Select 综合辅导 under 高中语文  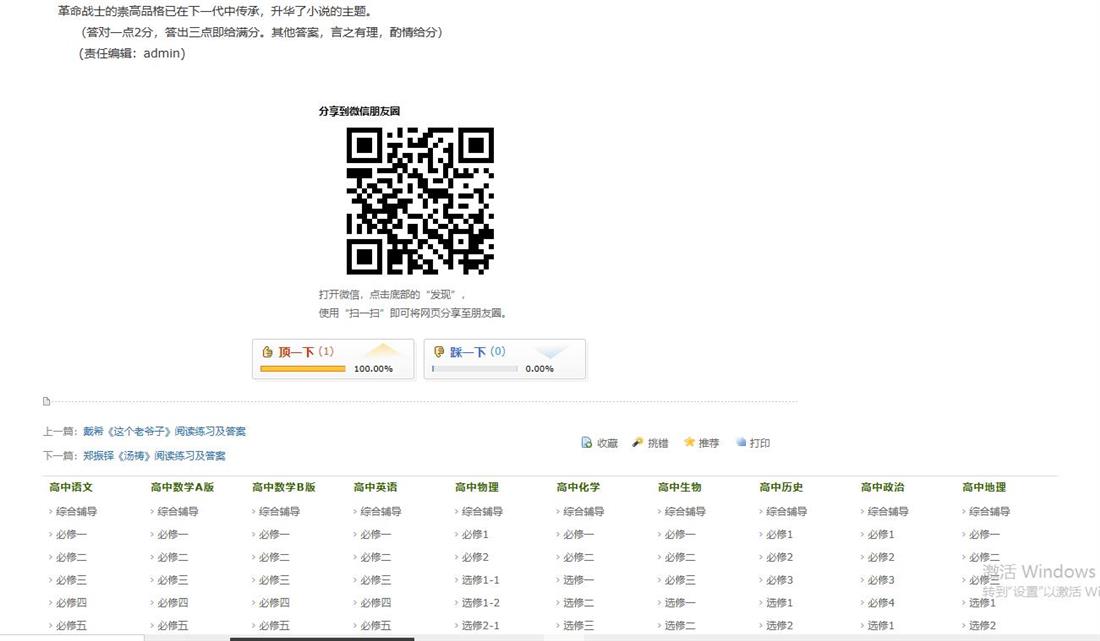tap(76, 511)
